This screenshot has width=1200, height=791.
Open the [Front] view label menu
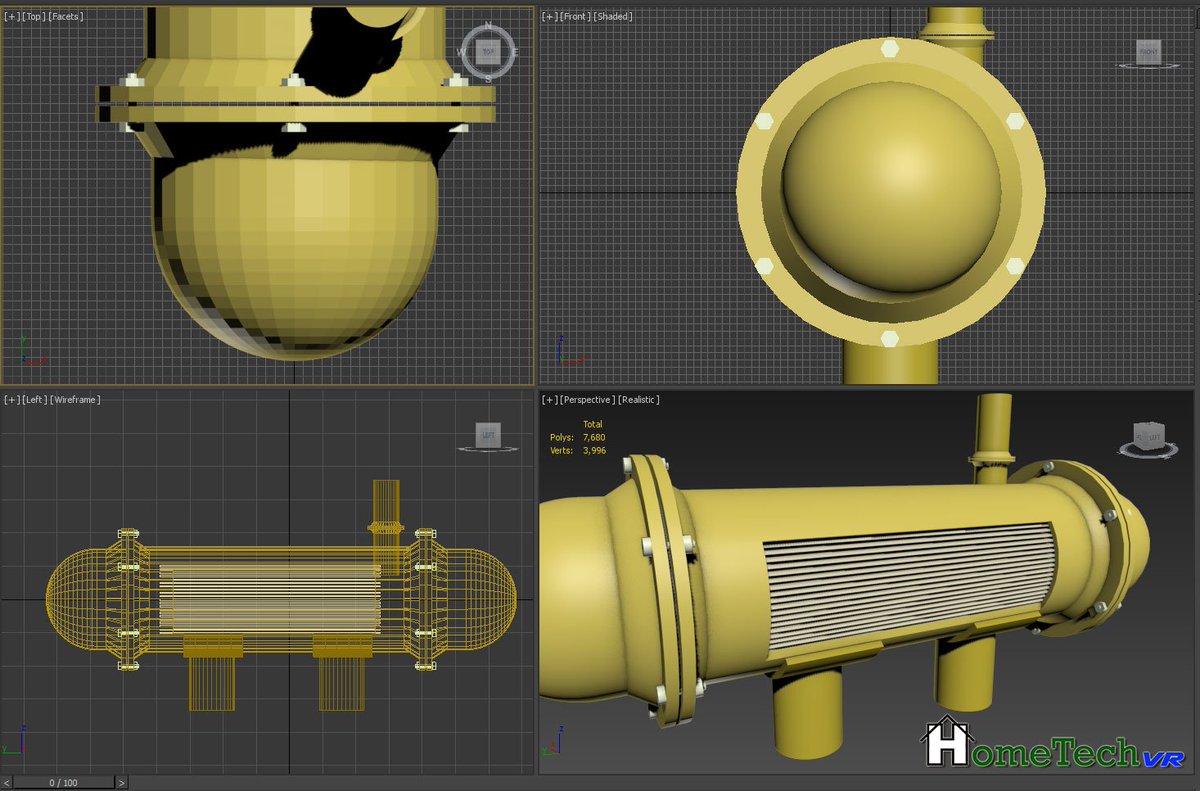pos(573,16)
